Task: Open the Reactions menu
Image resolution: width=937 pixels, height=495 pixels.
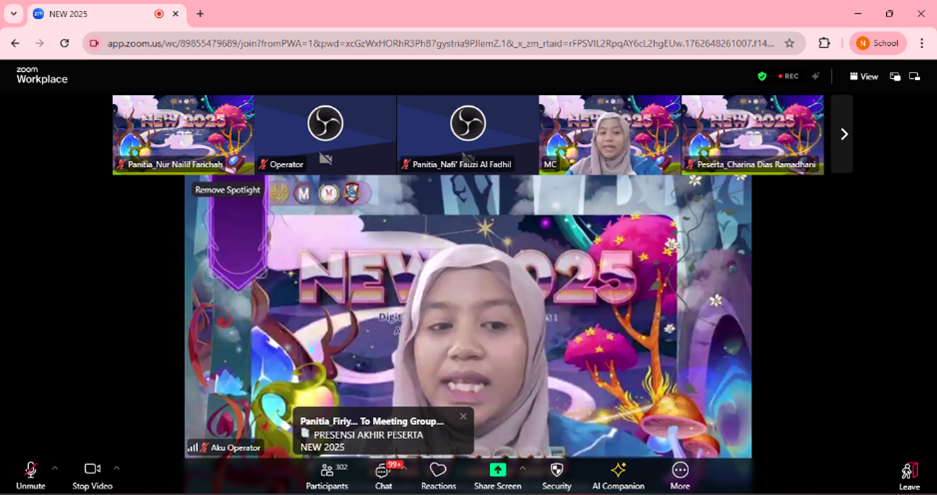Action: point(438,475)
